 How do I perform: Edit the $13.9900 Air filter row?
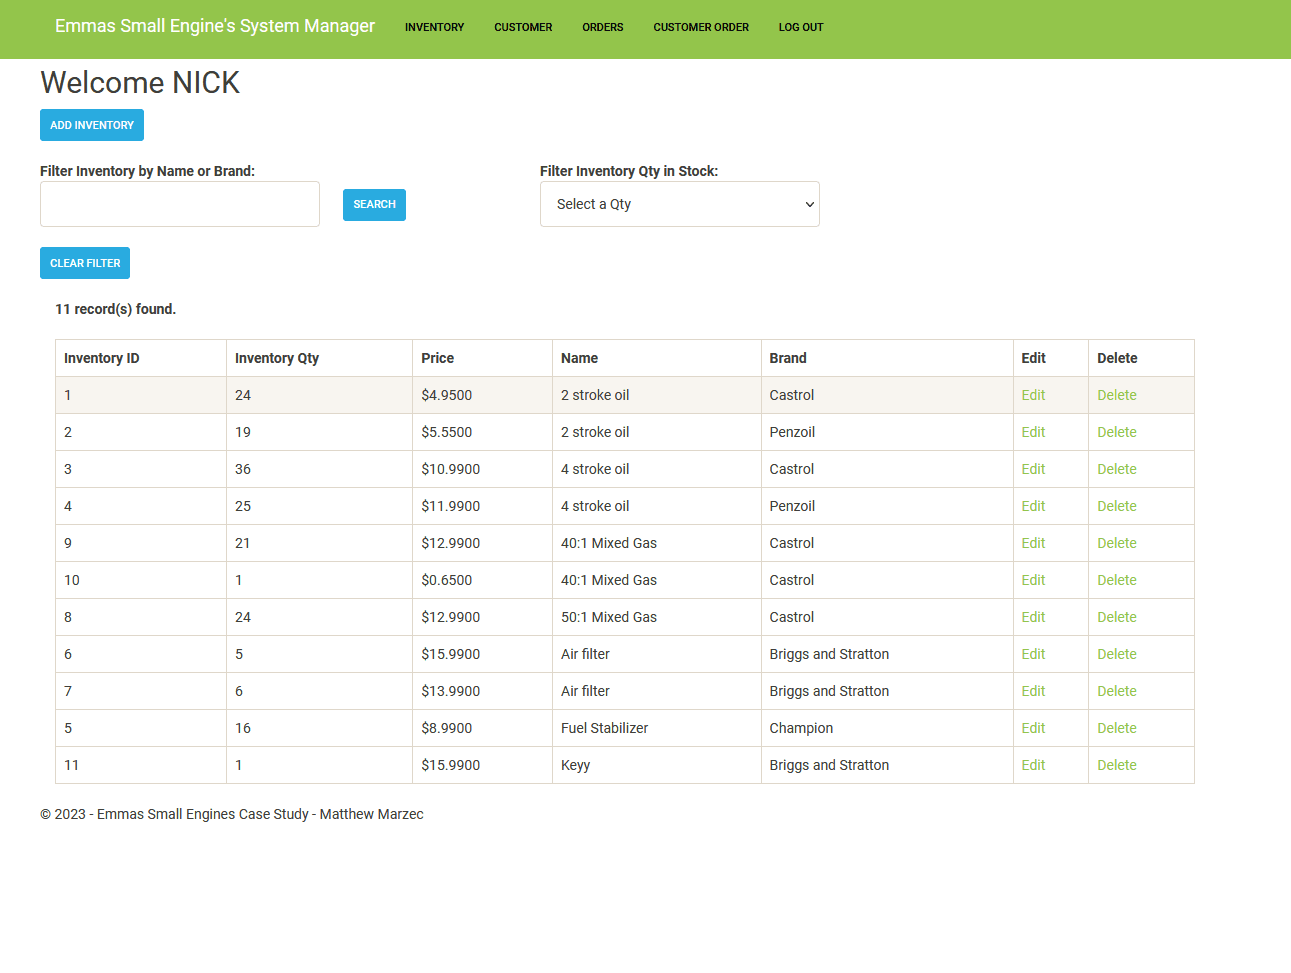coord(1033,691)
